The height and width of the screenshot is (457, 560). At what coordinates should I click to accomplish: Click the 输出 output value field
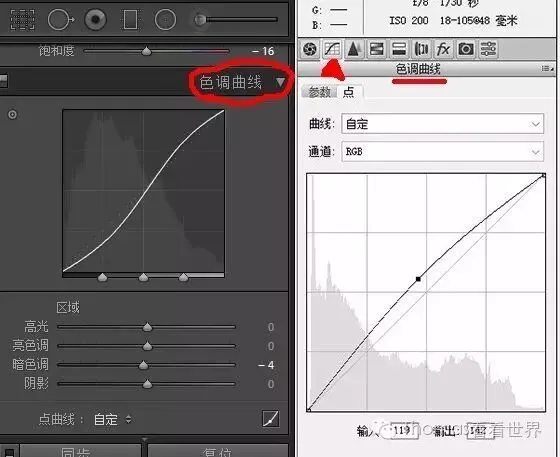click(x=481, y=431)
